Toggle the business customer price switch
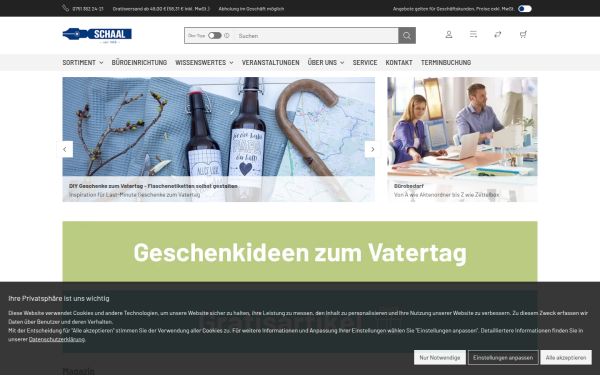Image resolution: width=600 pixels, height=375 pixels. coord(525,8)
